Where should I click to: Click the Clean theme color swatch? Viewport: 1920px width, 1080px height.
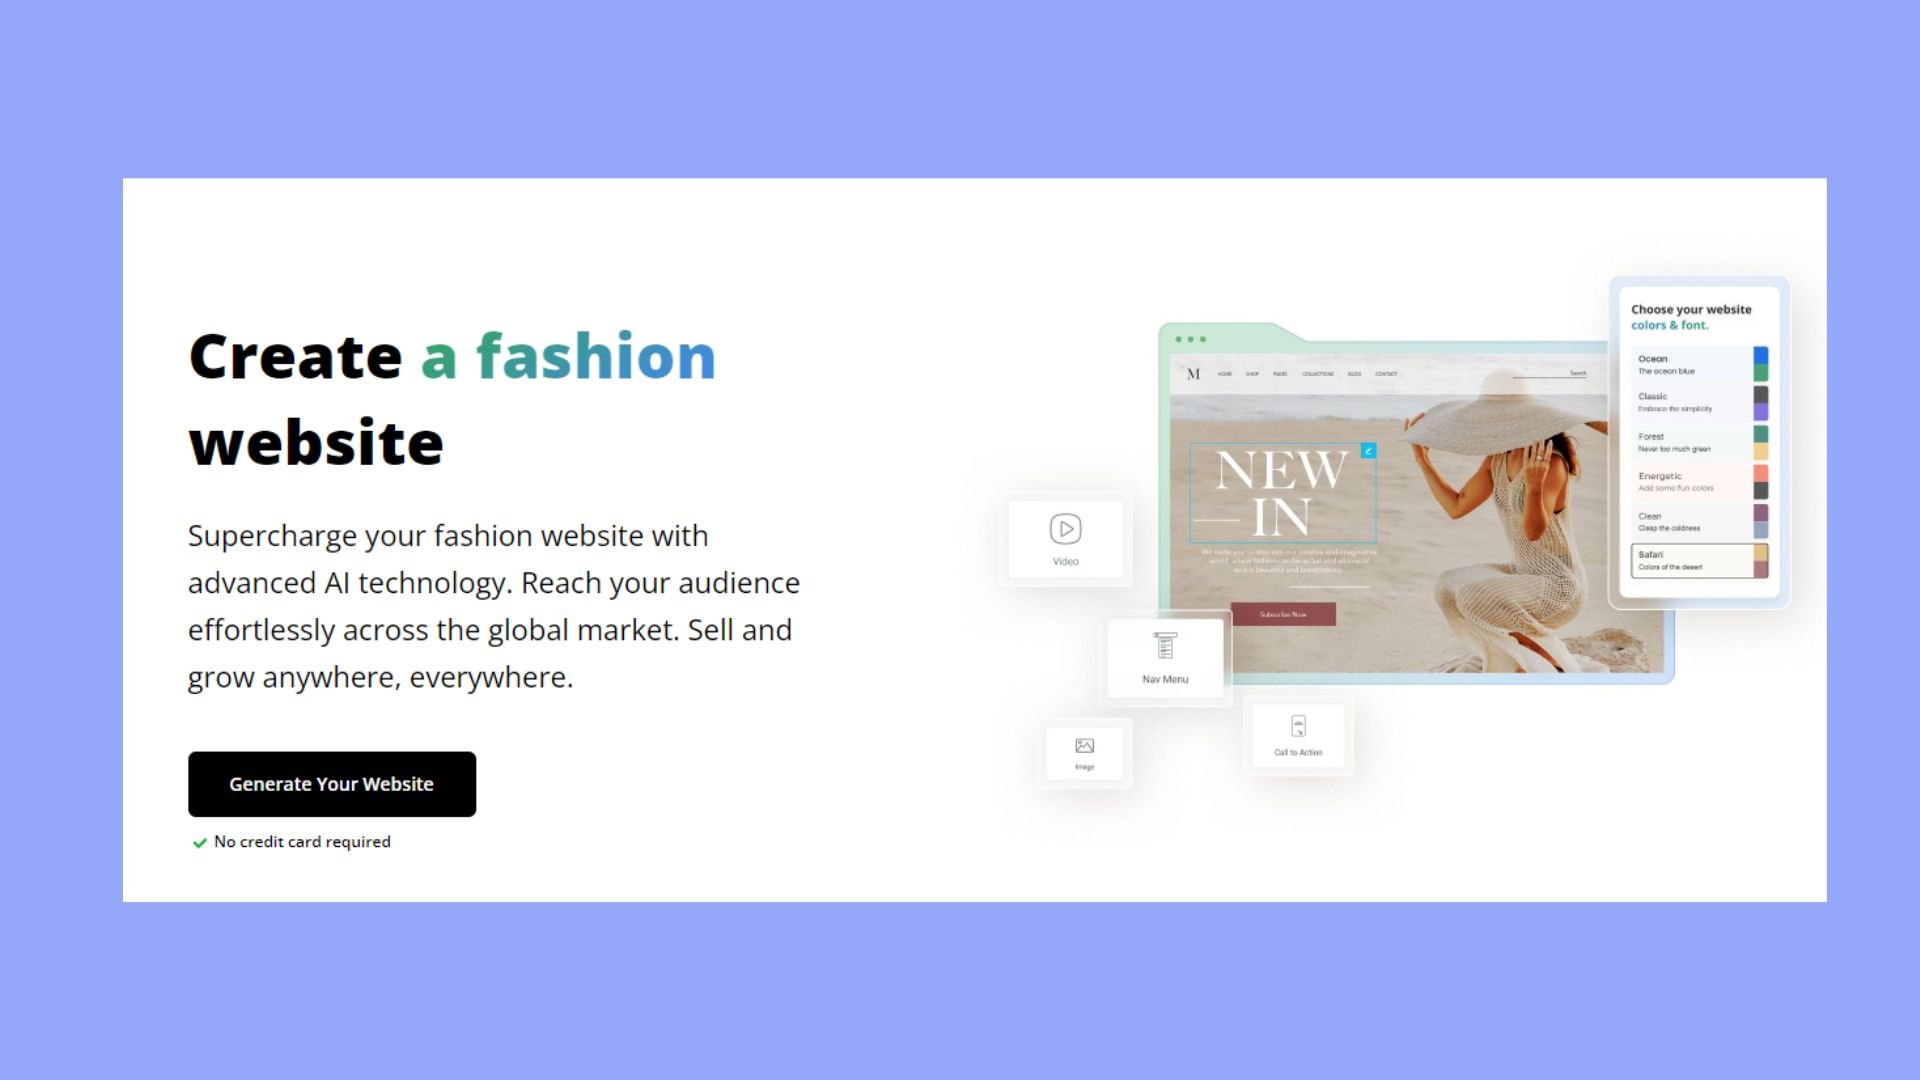click(1761, 521)
